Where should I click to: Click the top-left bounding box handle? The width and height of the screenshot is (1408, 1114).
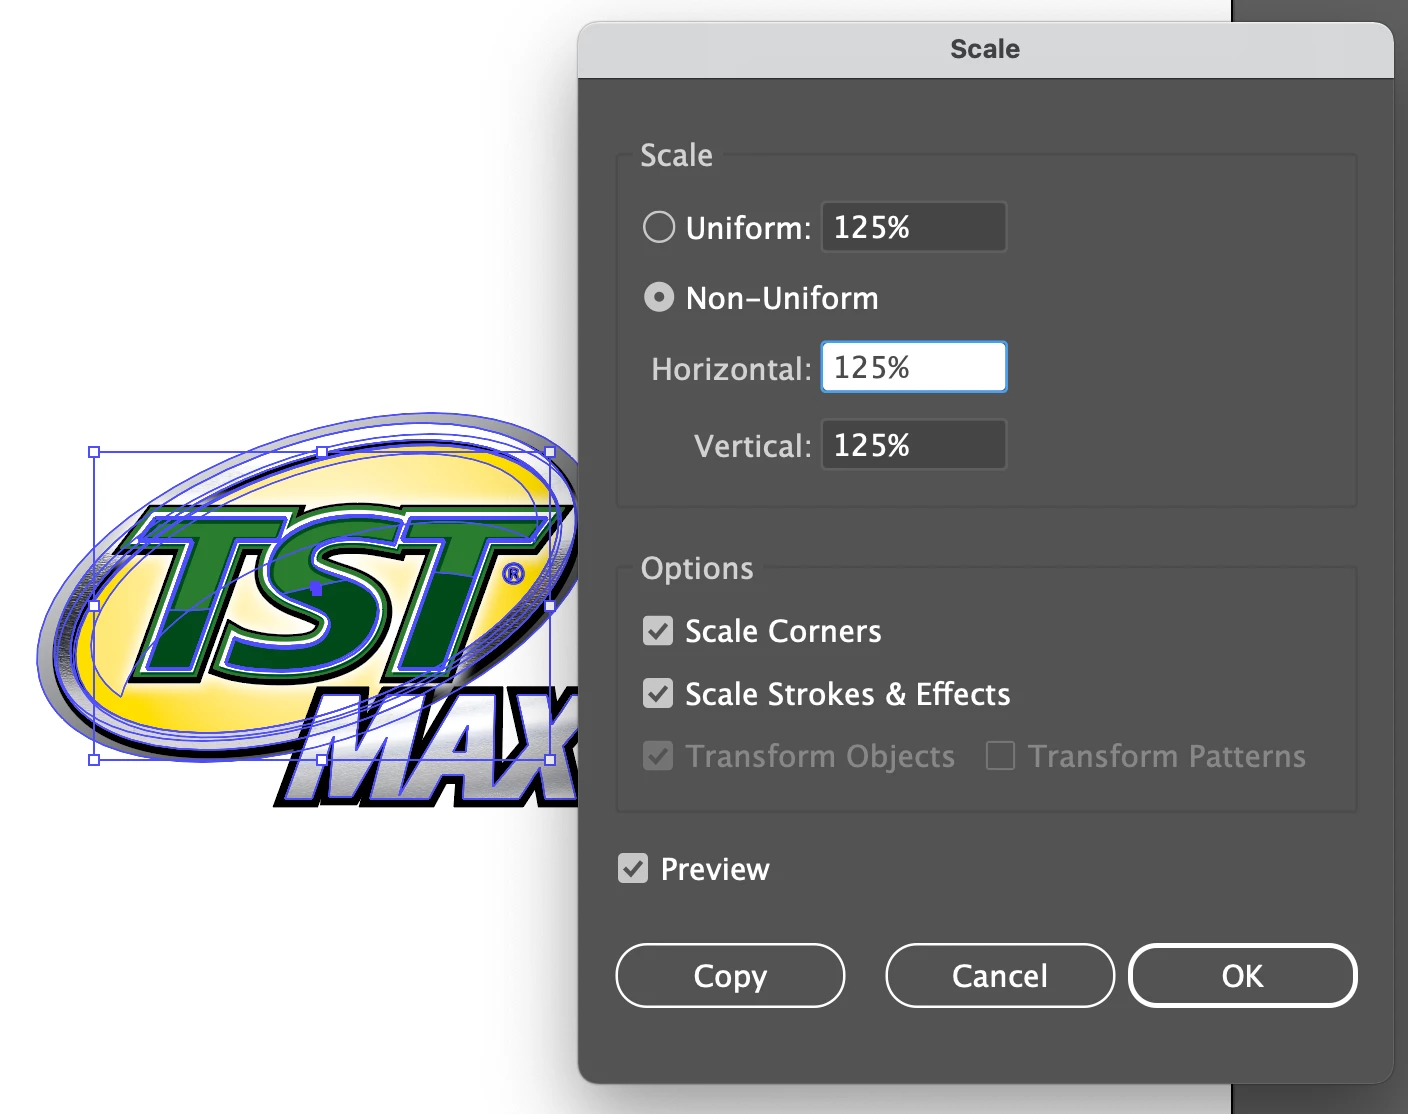94,452
